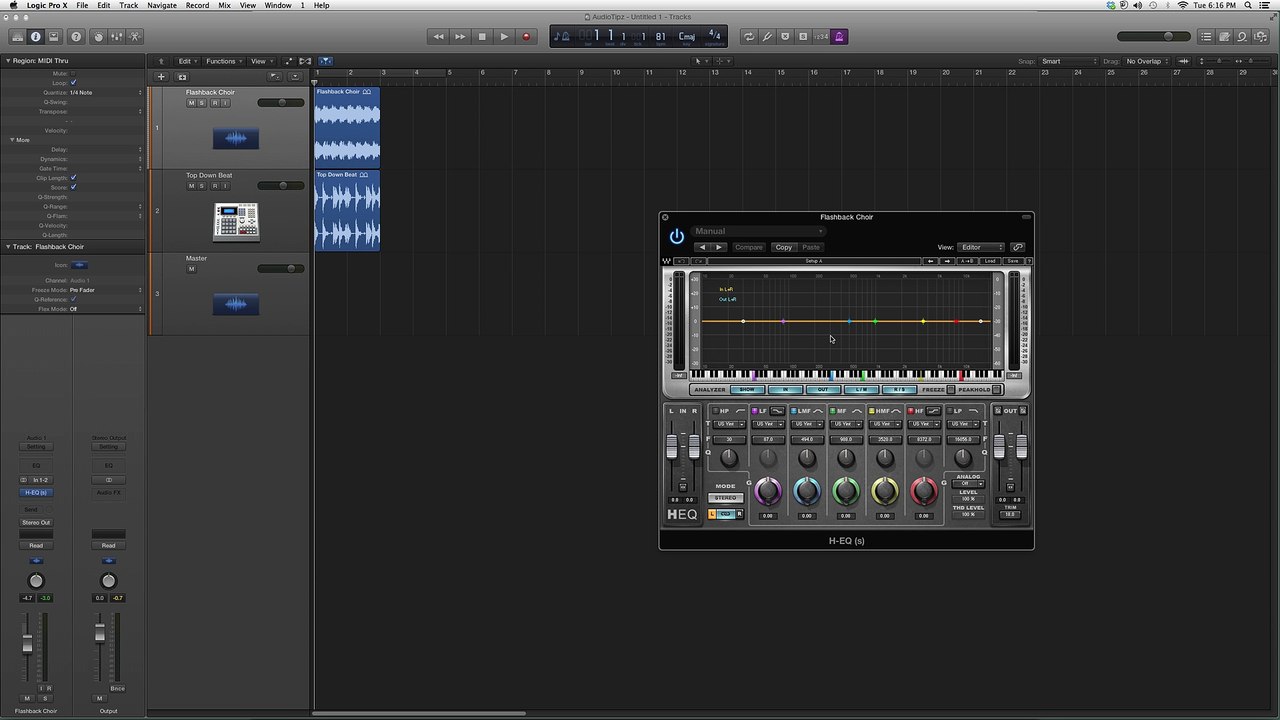
Task: Click the plugin link chain icon
Action: (x=1018, y=247)
